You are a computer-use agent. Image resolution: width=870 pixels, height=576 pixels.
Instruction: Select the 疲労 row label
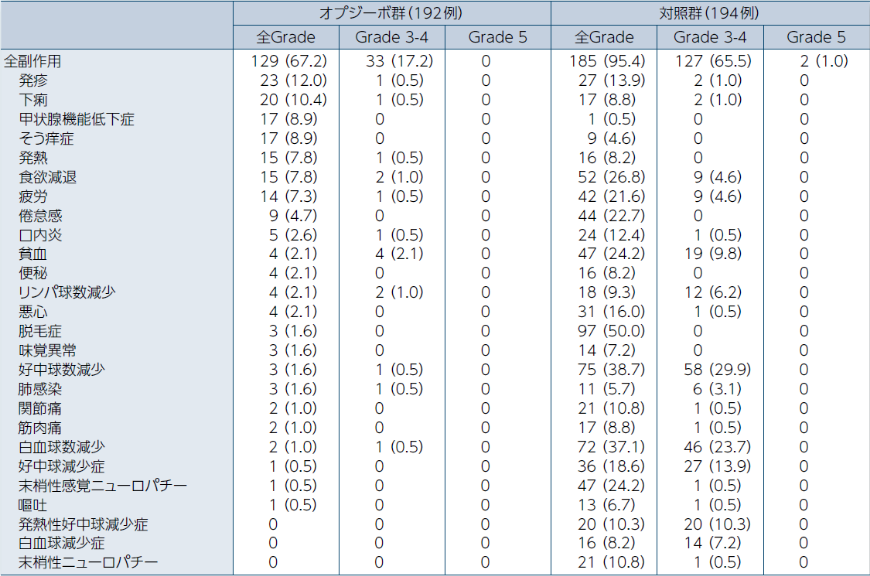[33, 196]
